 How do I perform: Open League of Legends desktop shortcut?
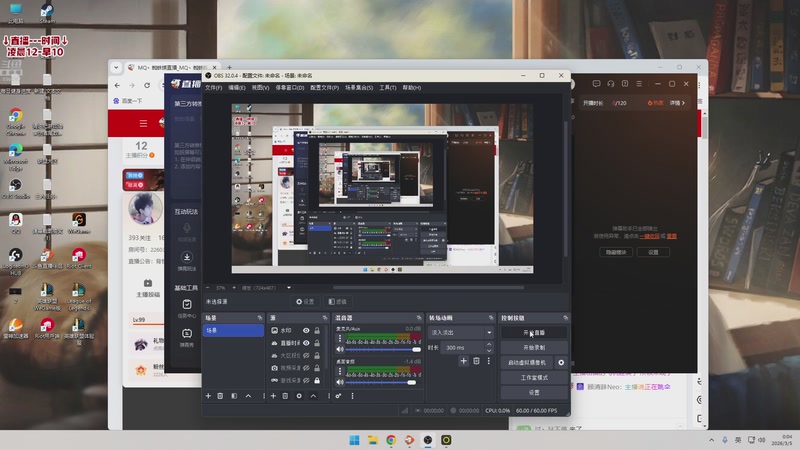pos(79,297)
